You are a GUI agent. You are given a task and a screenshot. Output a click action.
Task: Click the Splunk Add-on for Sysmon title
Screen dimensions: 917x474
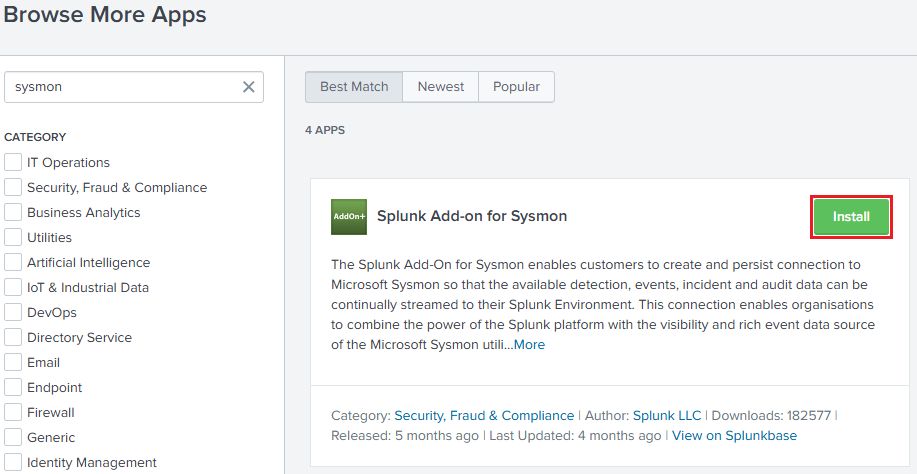(472, 216)
